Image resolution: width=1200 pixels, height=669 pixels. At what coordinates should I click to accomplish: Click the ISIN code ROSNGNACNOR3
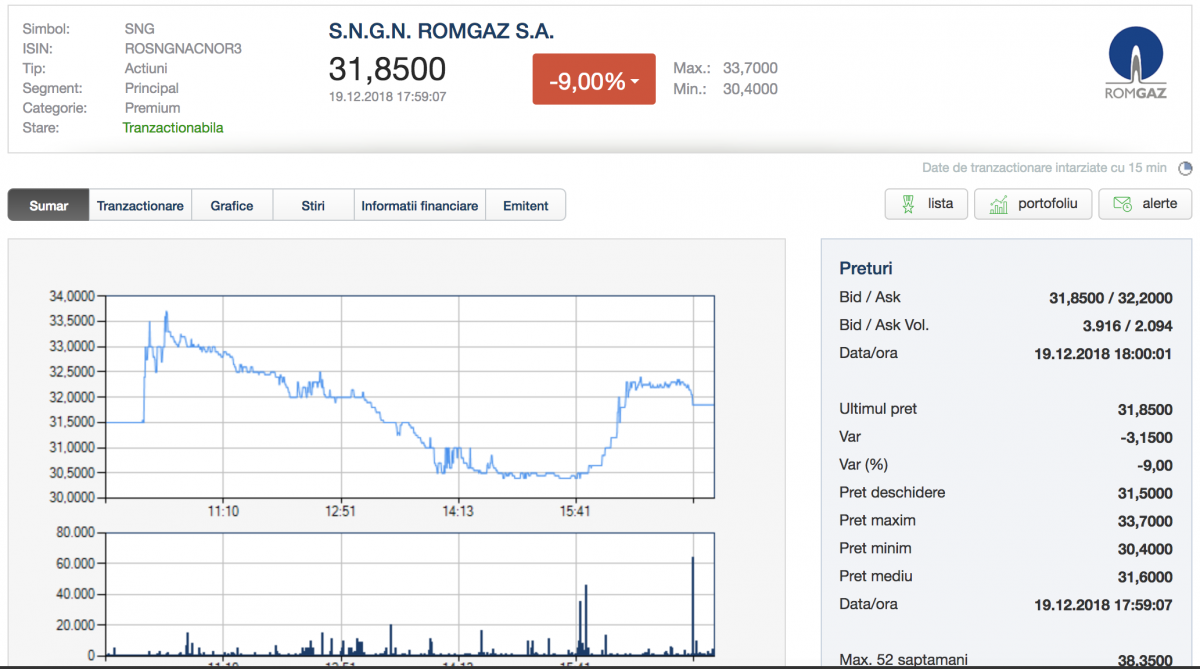pos(184,48)
